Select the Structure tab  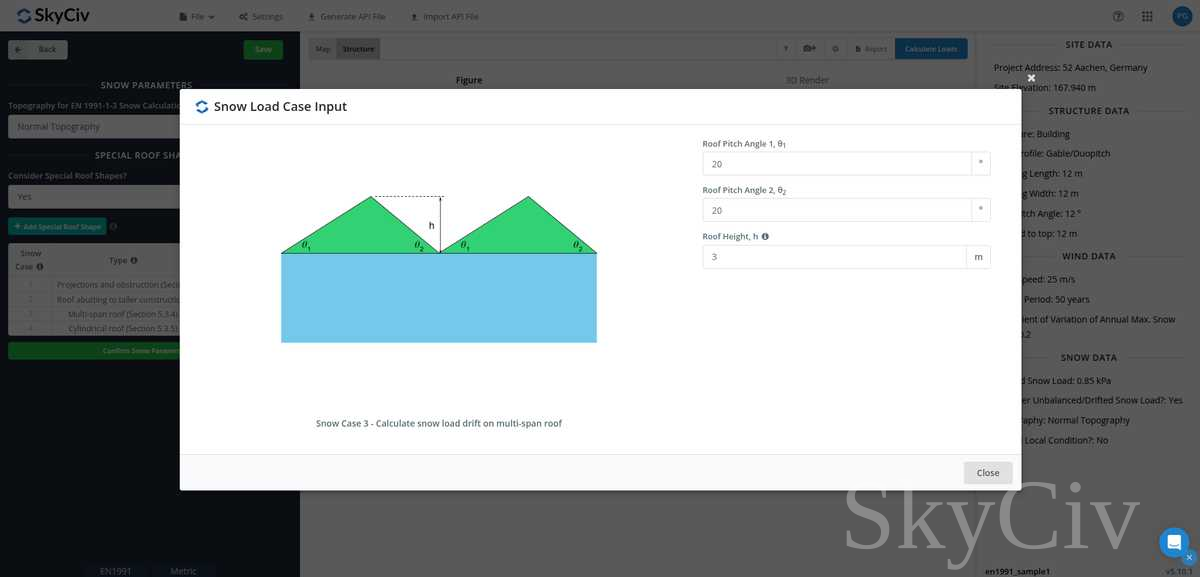point(358,49)
